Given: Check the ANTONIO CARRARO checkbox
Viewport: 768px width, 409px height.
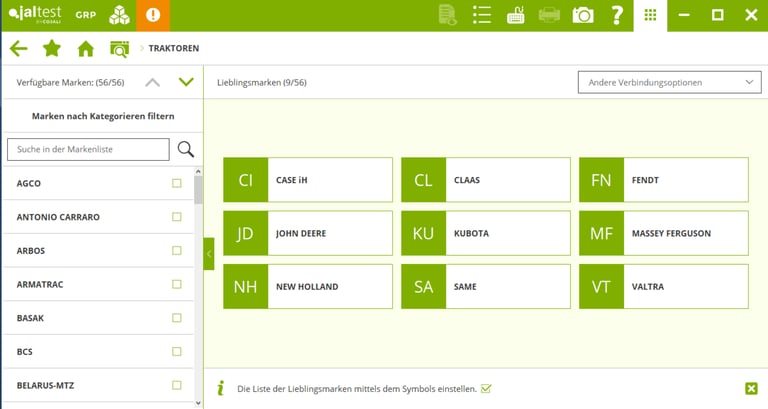Looking at the screenshot, I should [x=177, y=217].
